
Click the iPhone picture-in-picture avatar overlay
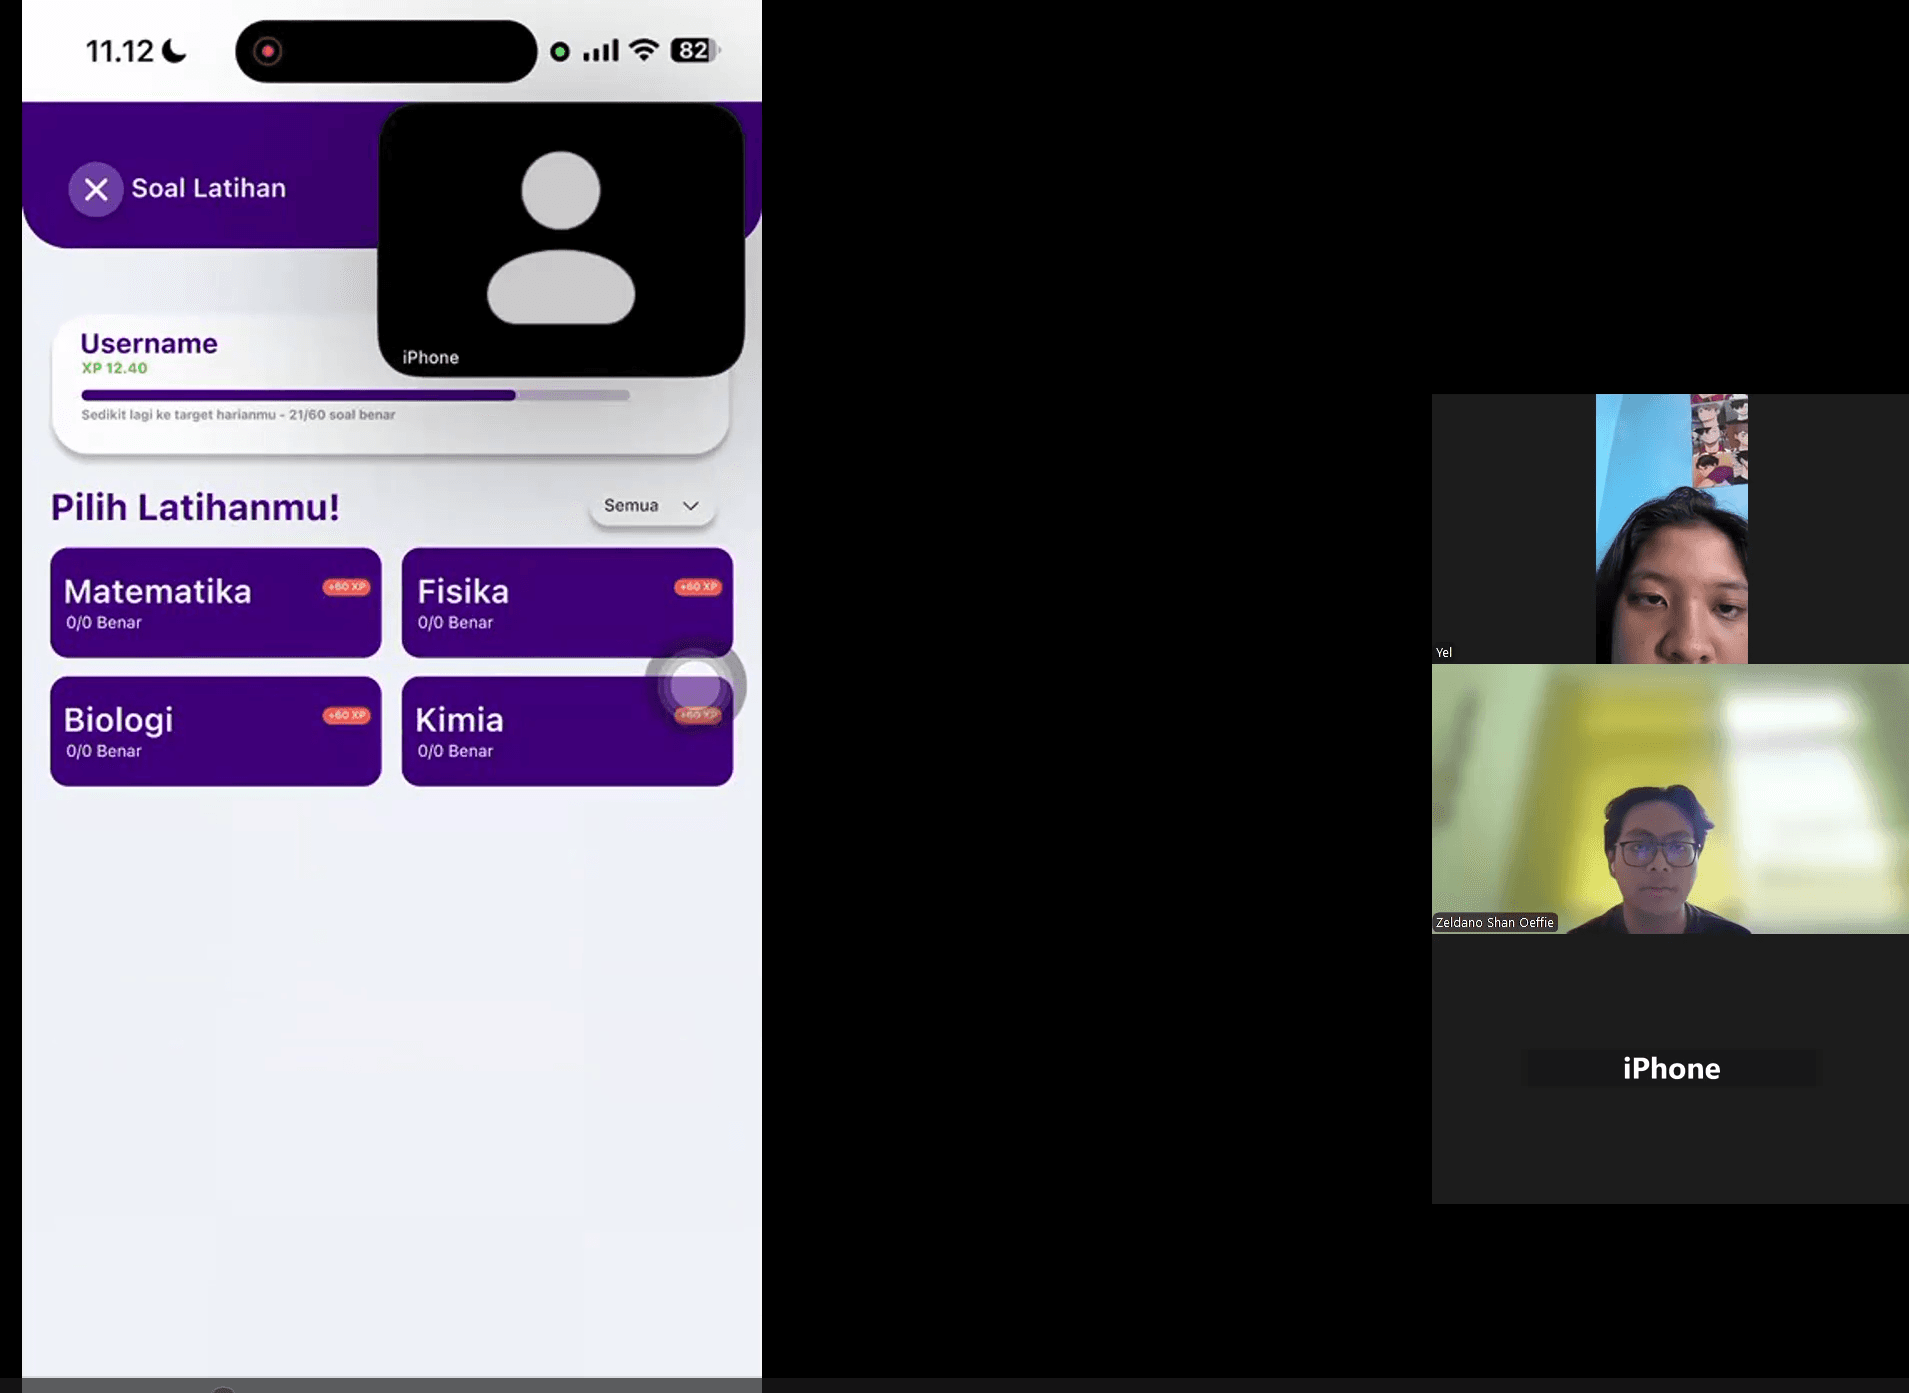coord(561,240)
